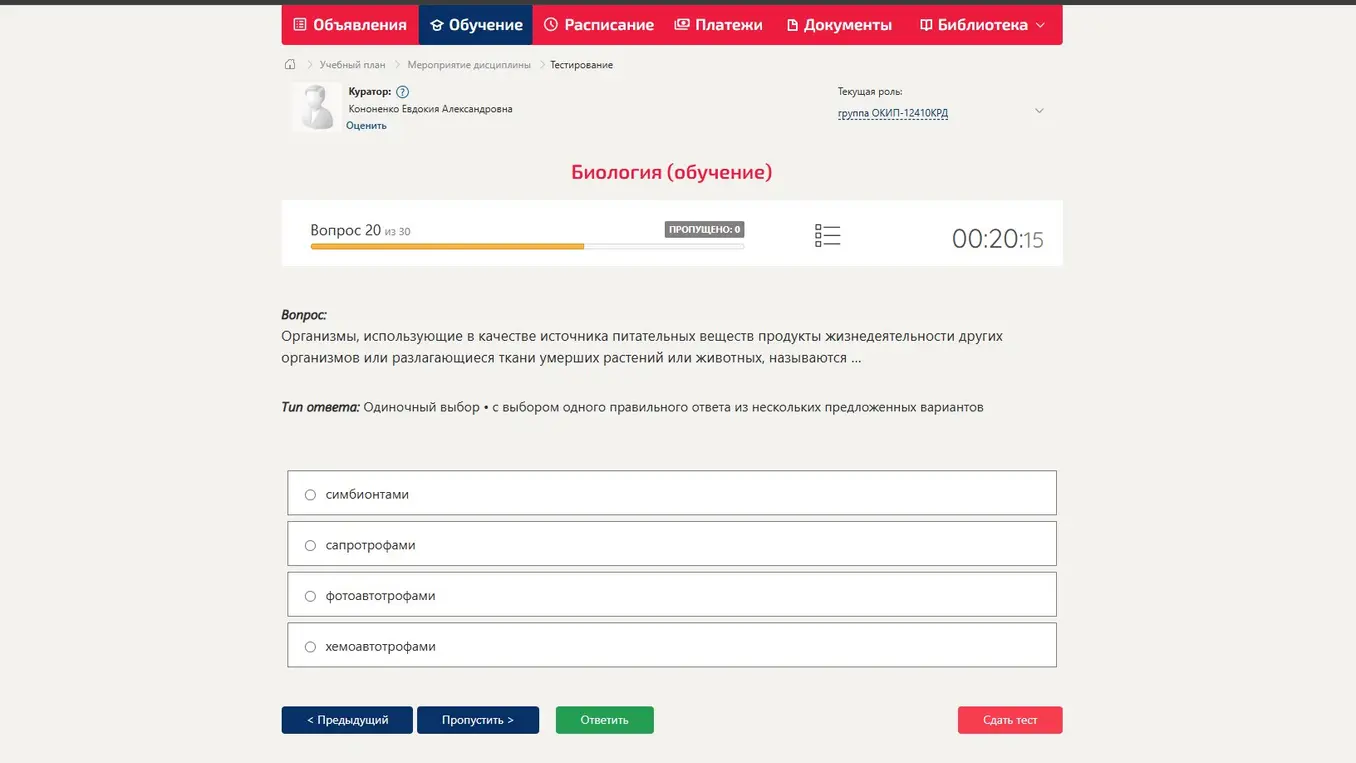Go to Учебный план breadcrumb

[352, 65]
